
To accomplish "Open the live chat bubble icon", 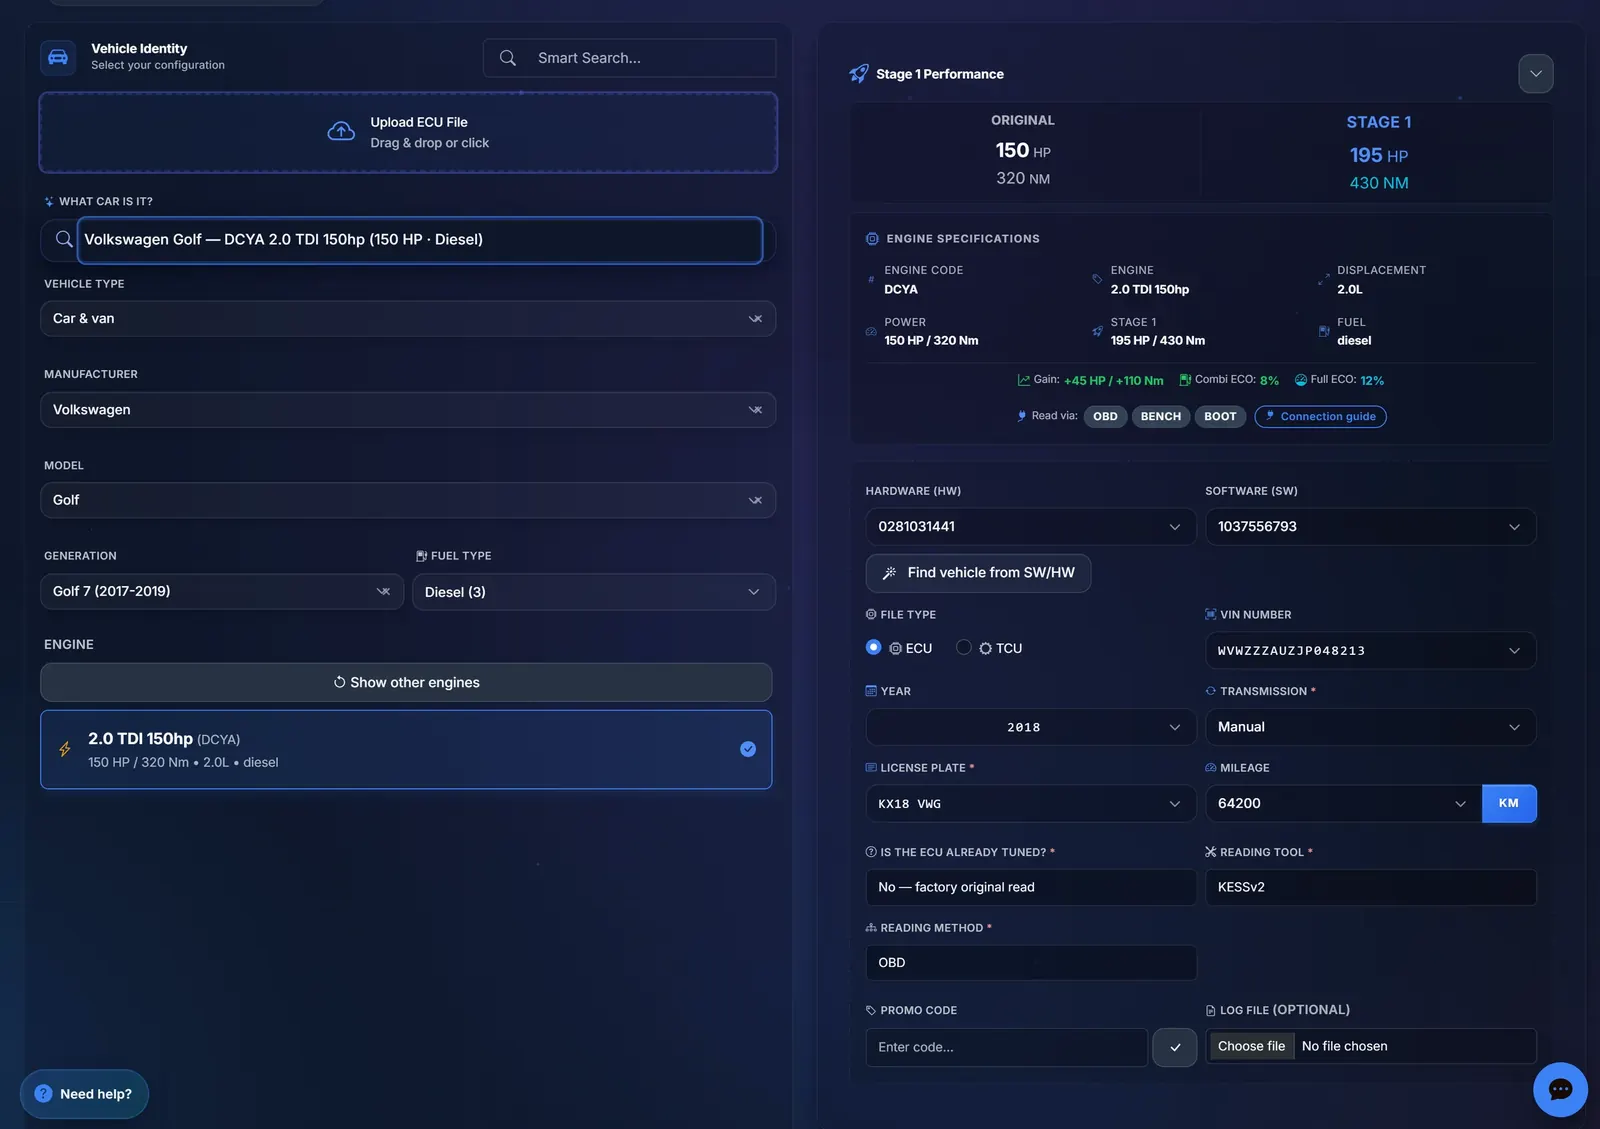I will click(x=1560, y=1089).
